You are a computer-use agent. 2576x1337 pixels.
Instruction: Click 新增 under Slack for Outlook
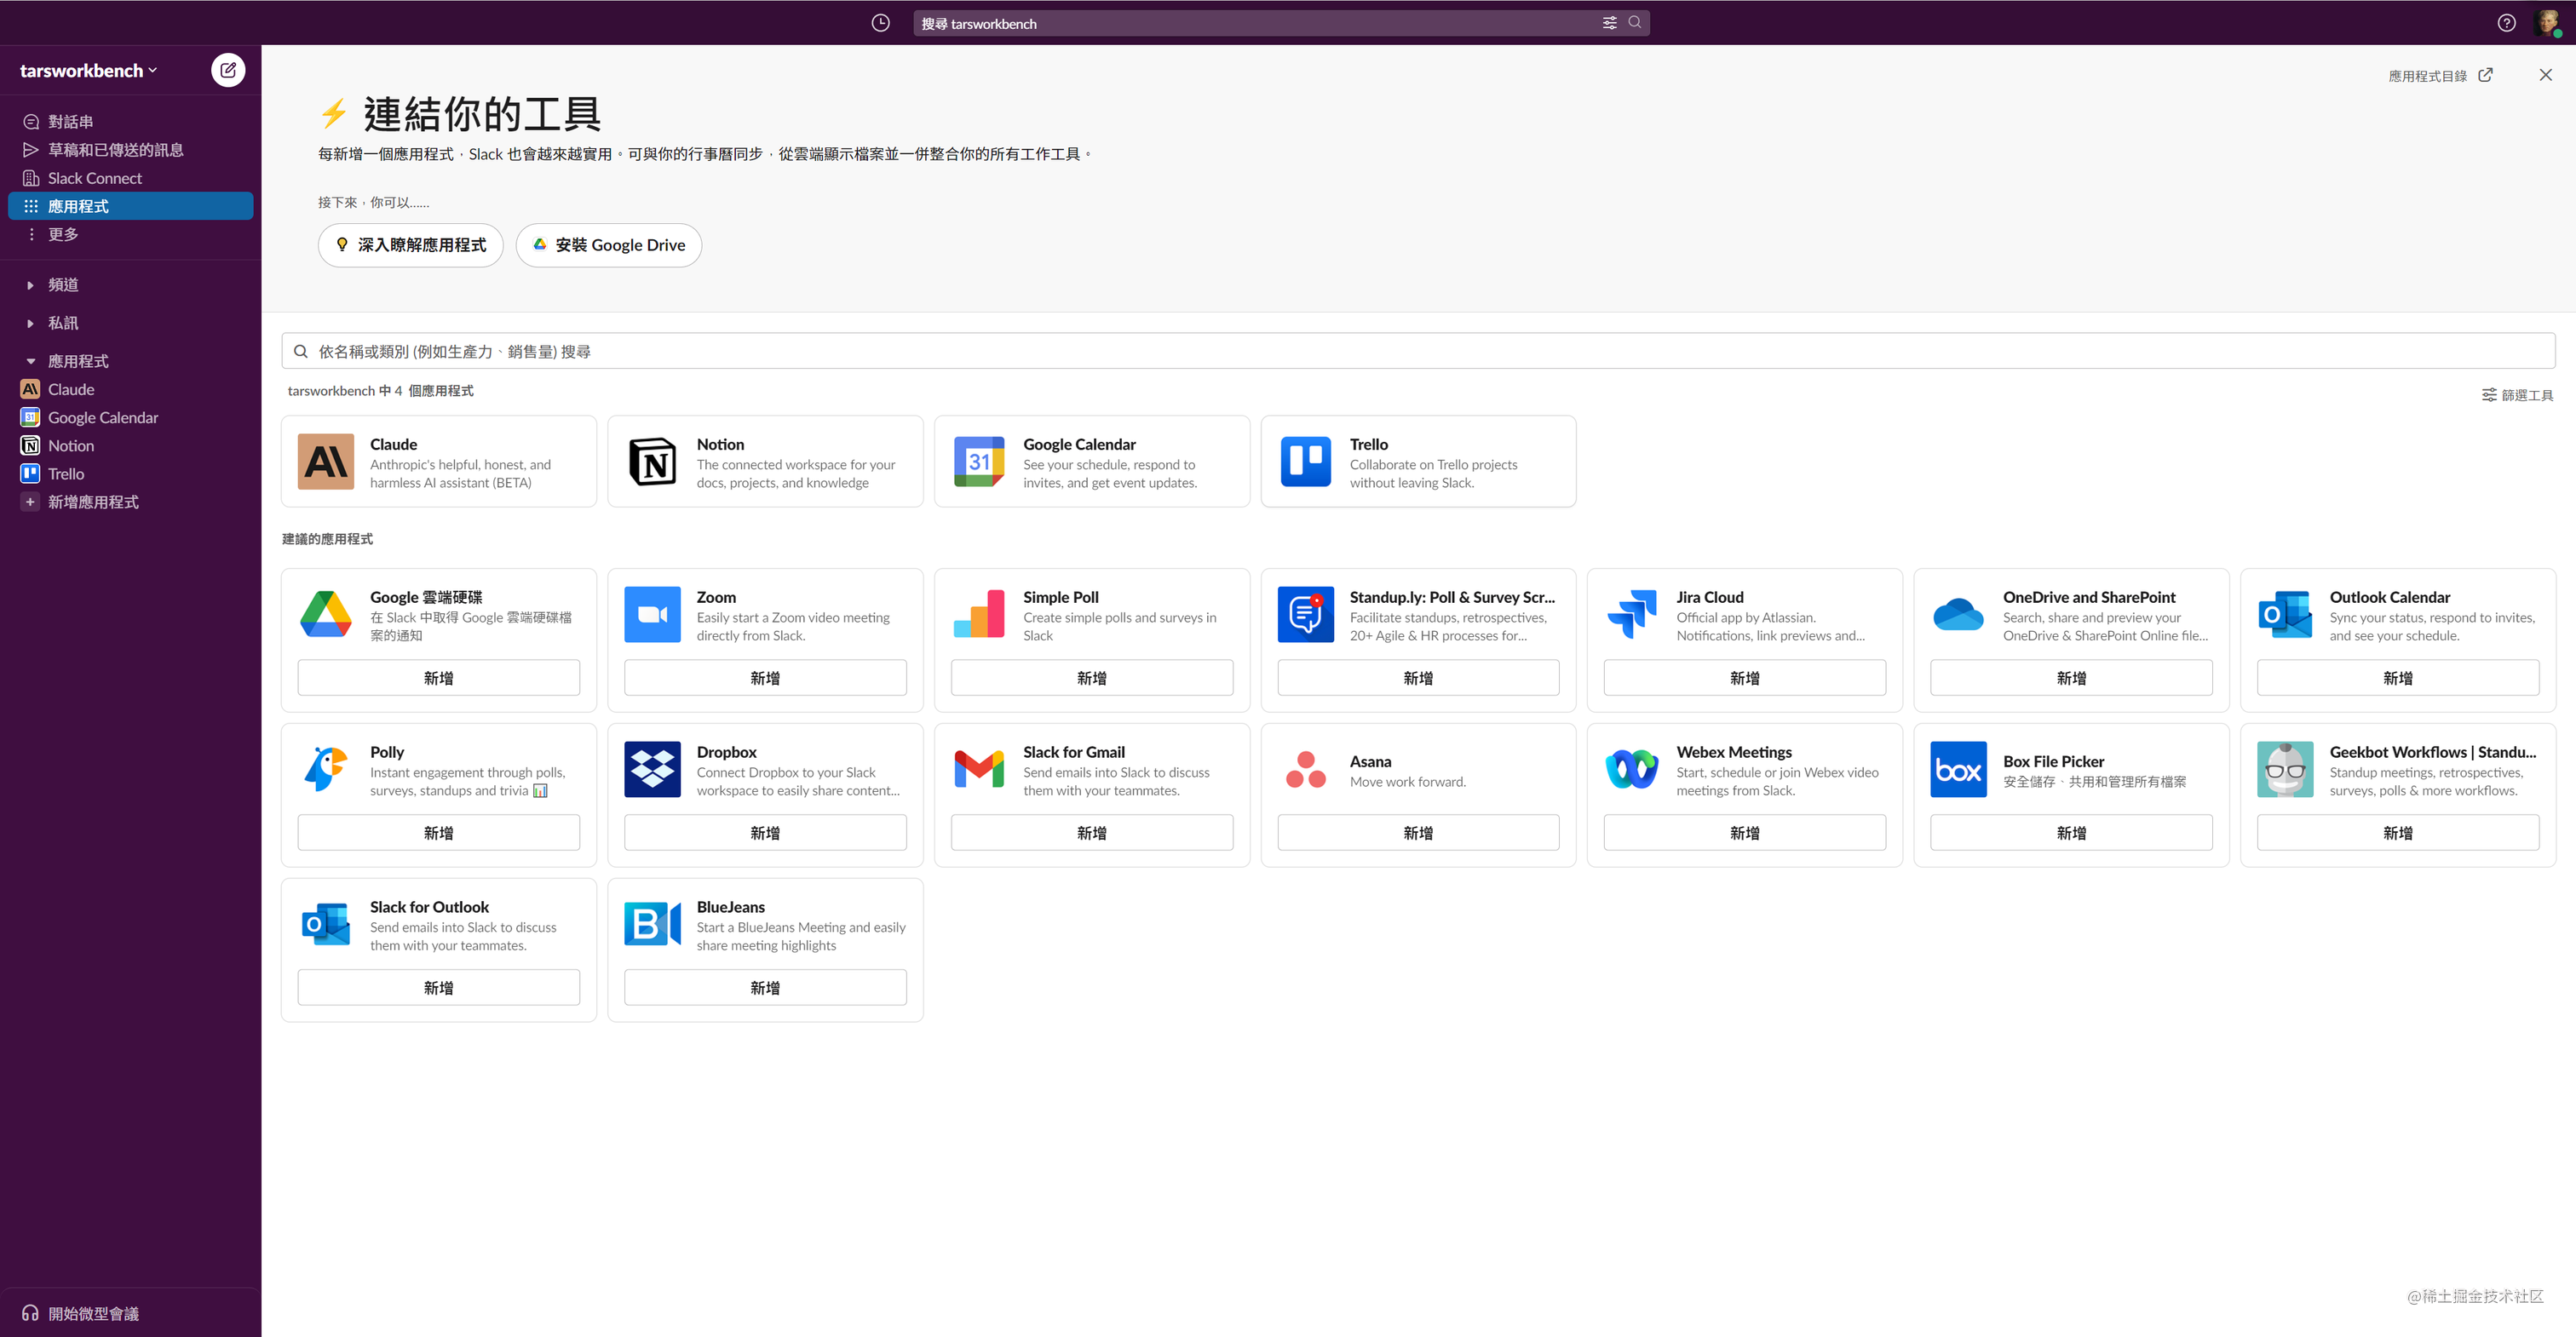(438, 987)
